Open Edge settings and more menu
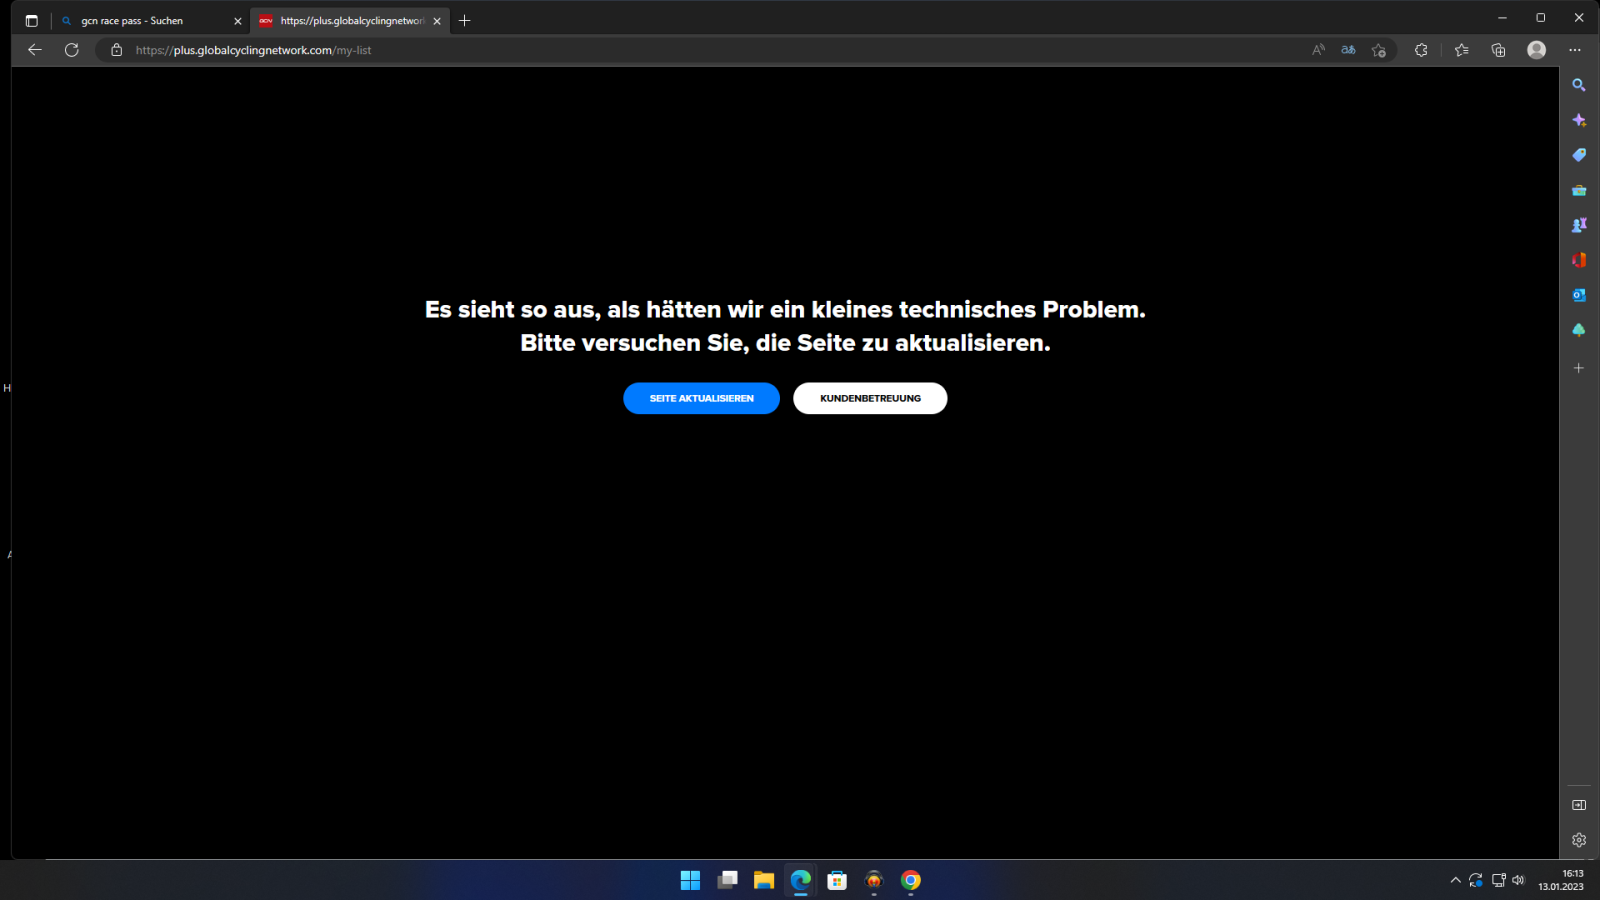 tap(1575, 50)
